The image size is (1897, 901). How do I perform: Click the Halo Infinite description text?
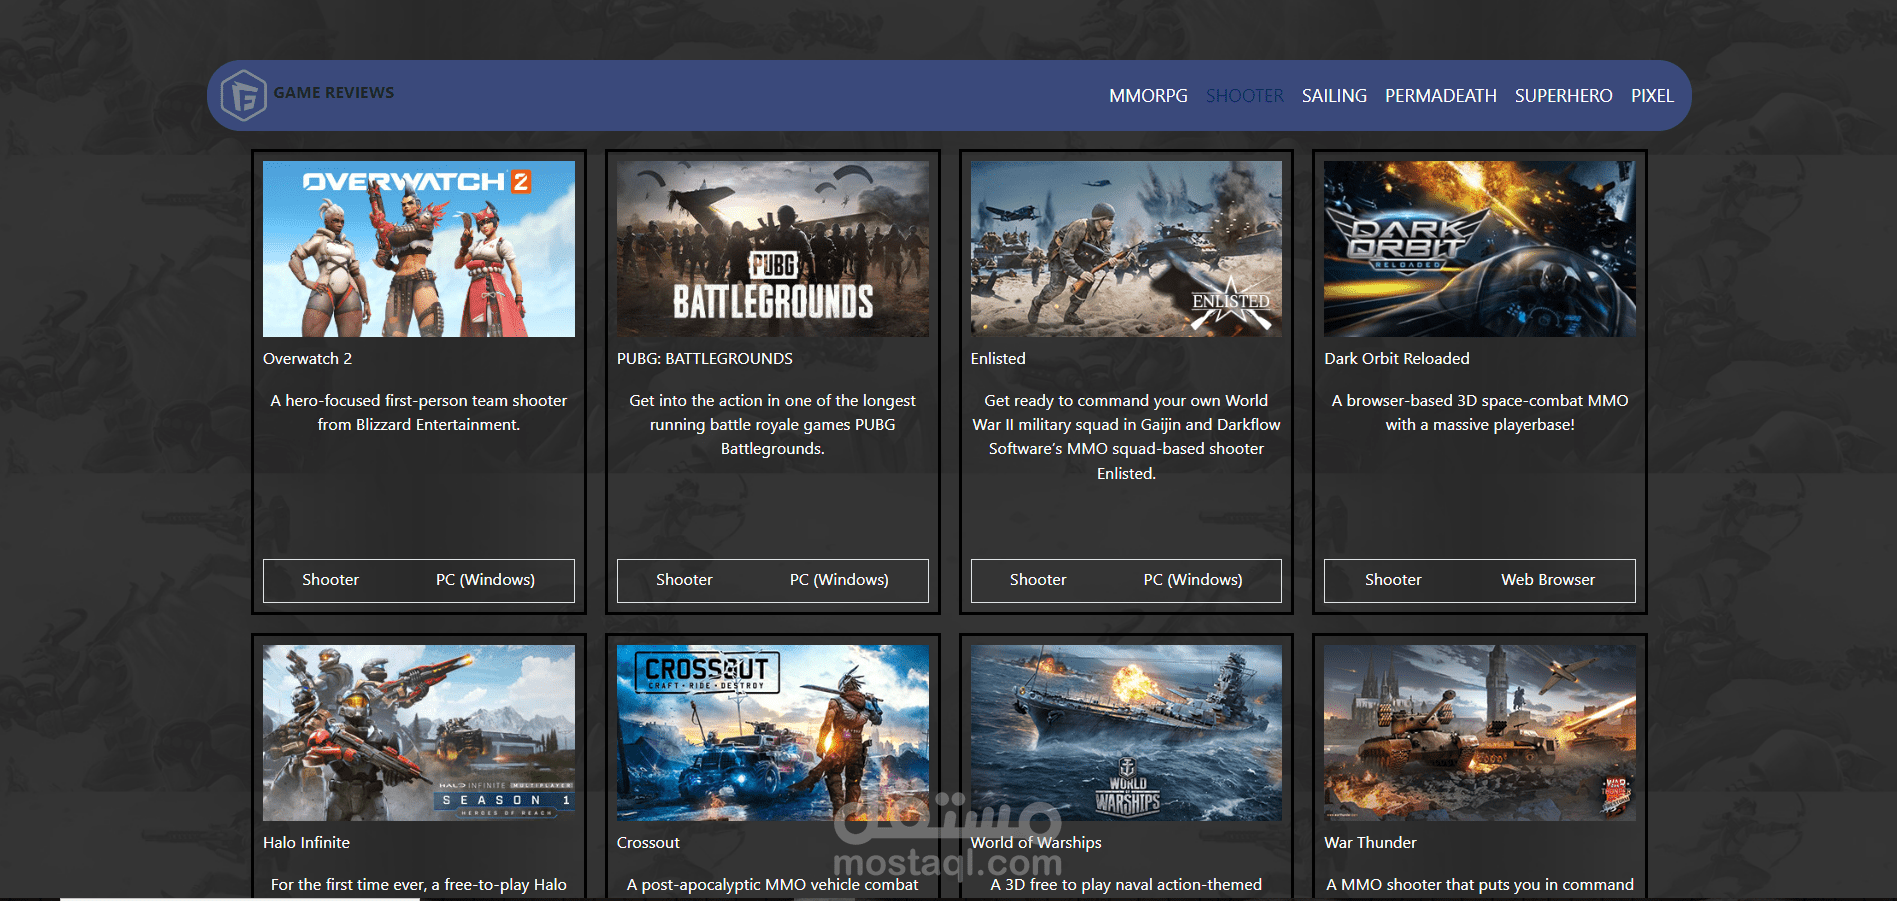tap(419, 885)
